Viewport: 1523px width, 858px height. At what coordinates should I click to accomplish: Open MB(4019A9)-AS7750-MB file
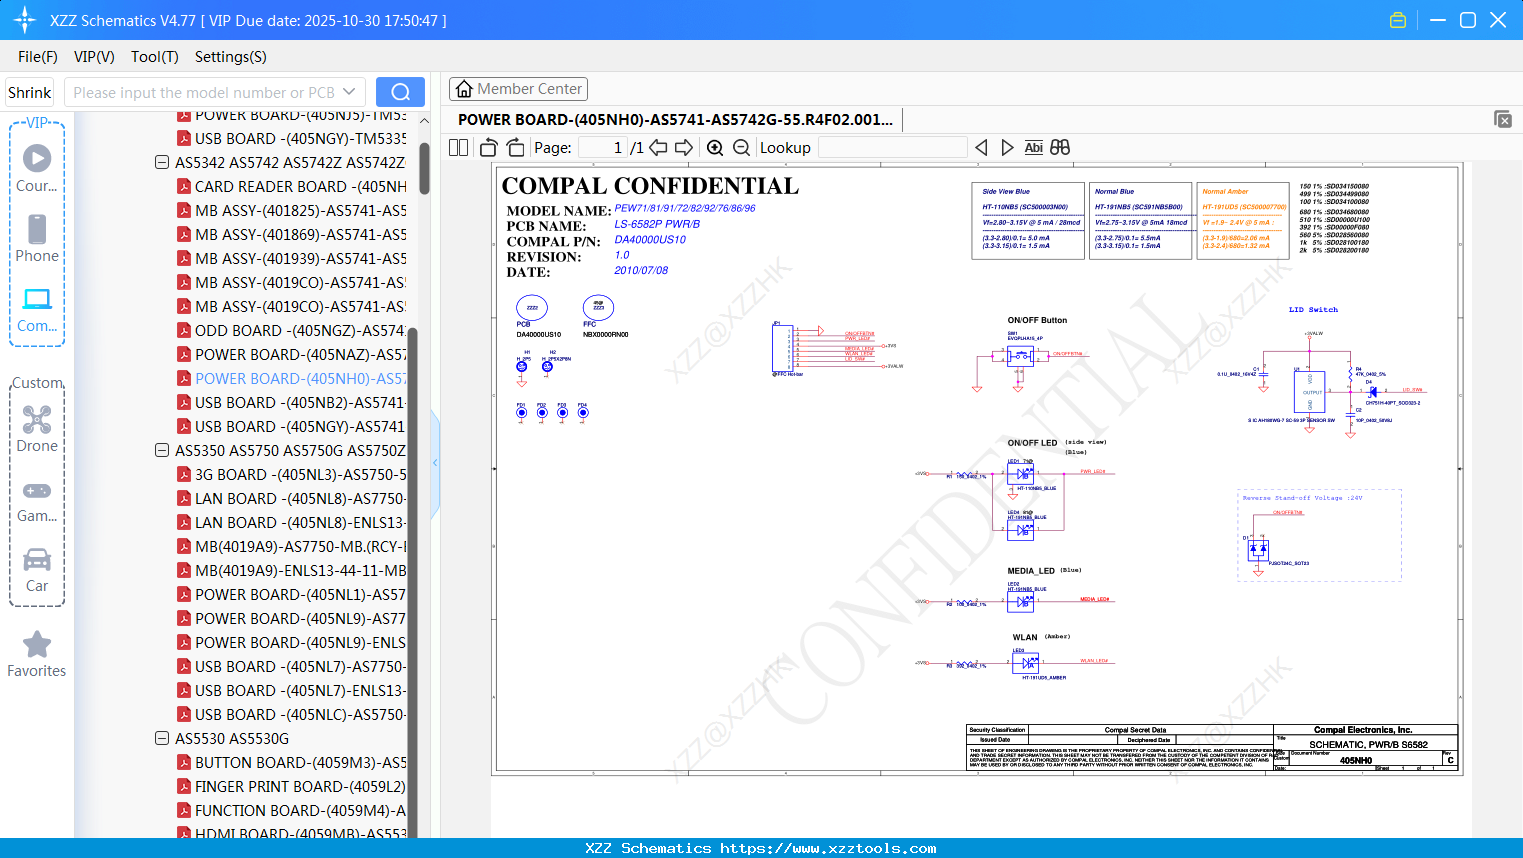coord(300,546)
